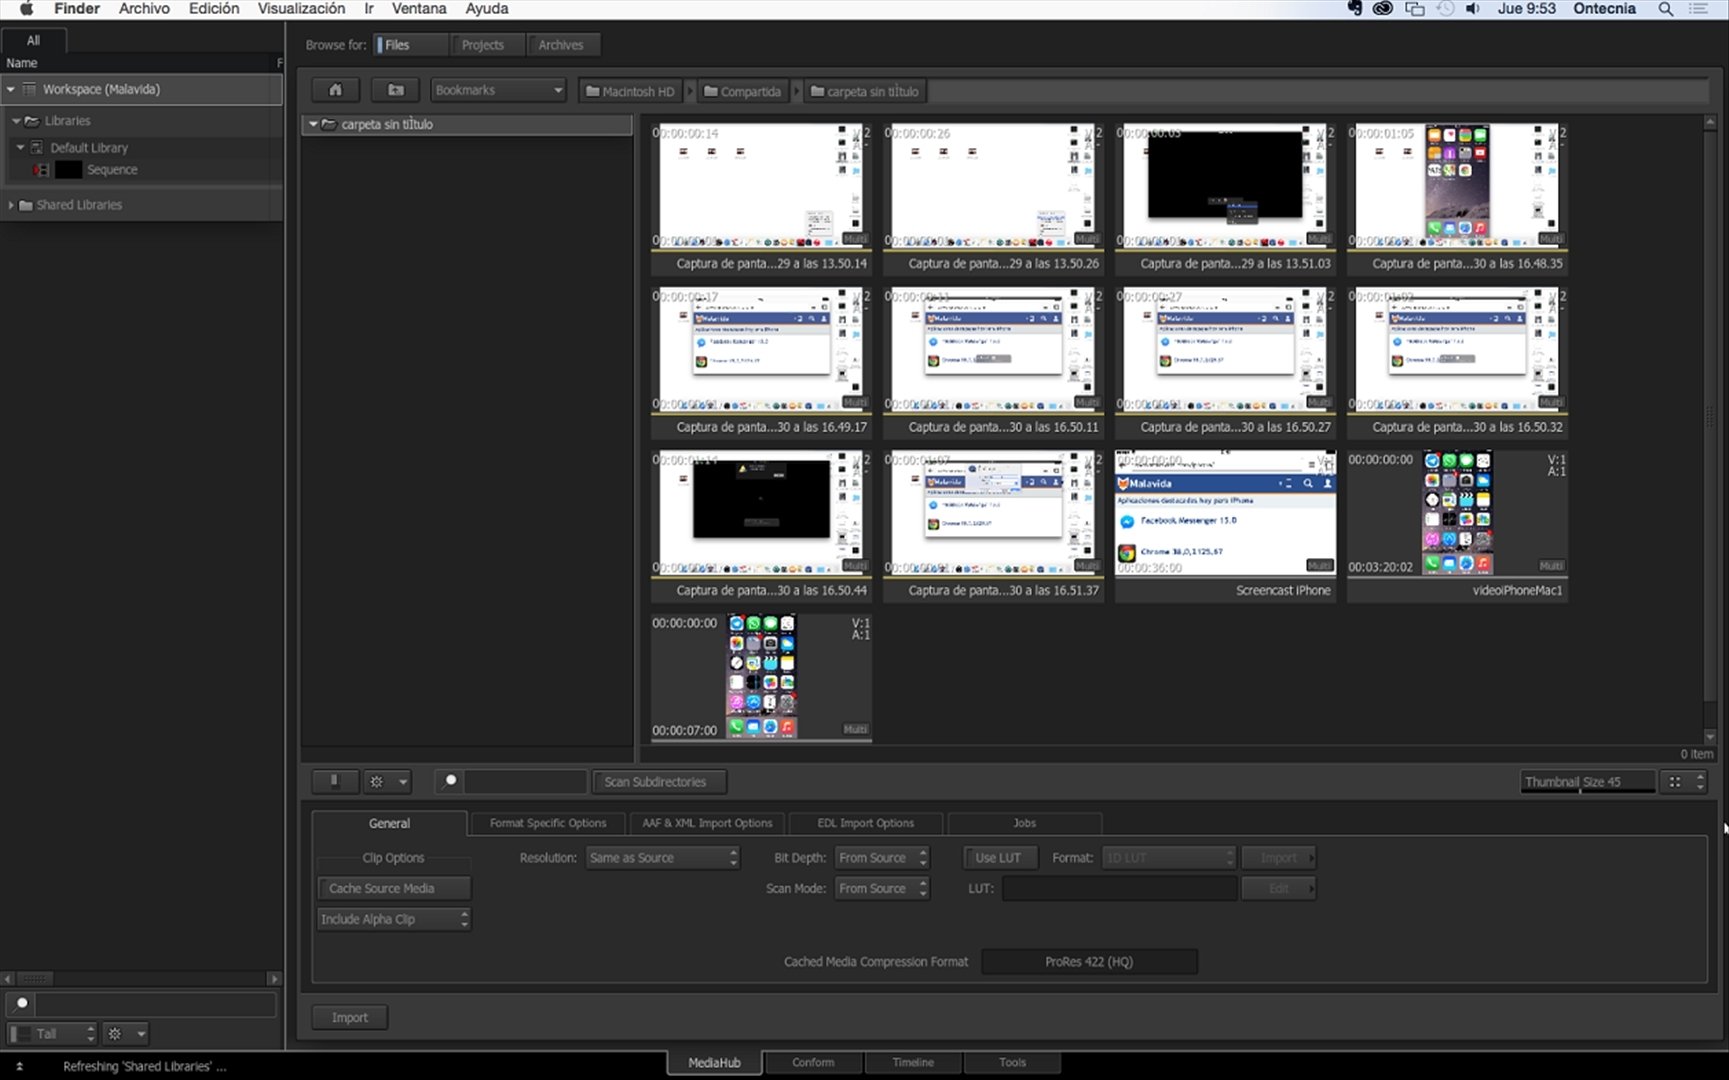Collapse the carpeta sin título folder tree
The width and height of the screenshot is (1729, 1080).
(313, 125)
